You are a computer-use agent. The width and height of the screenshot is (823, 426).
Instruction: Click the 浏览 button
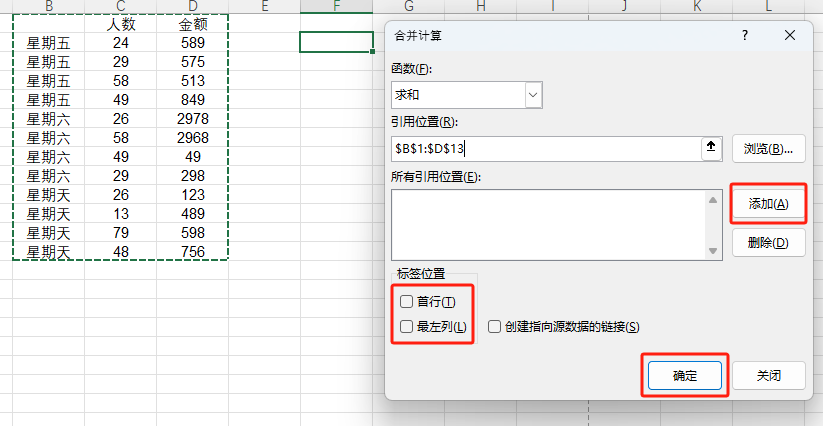pos(768,148)
